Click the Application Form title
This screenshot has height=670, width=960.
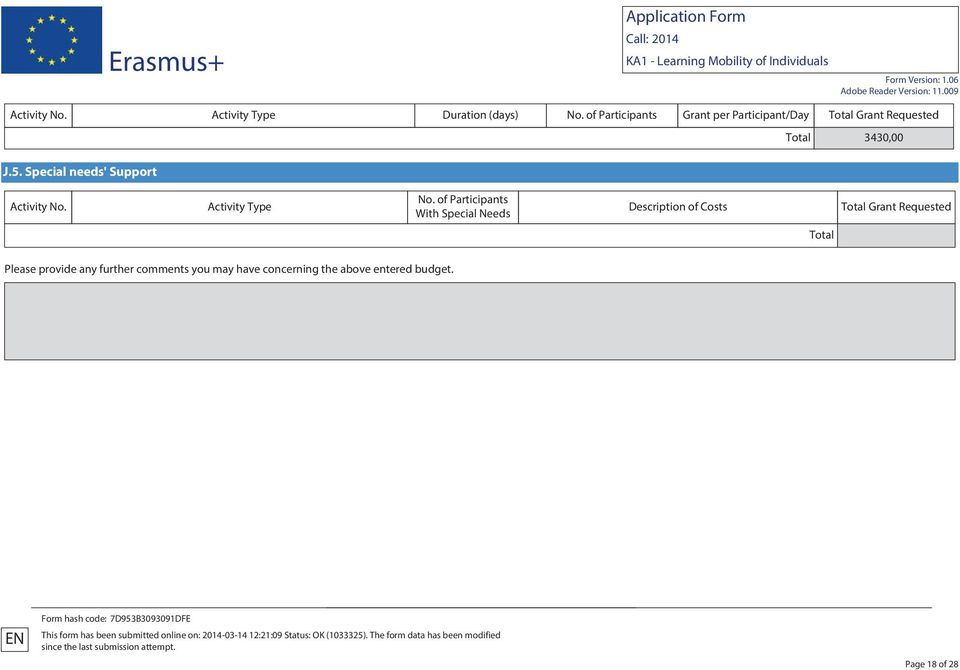[685, 17]
